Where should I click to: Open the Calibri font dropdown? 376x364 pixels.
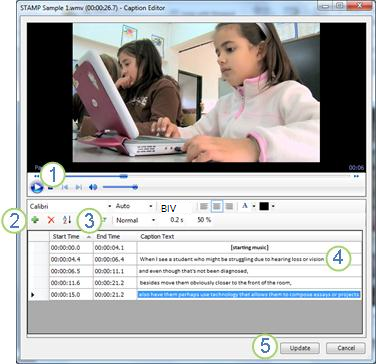(70, 206)
